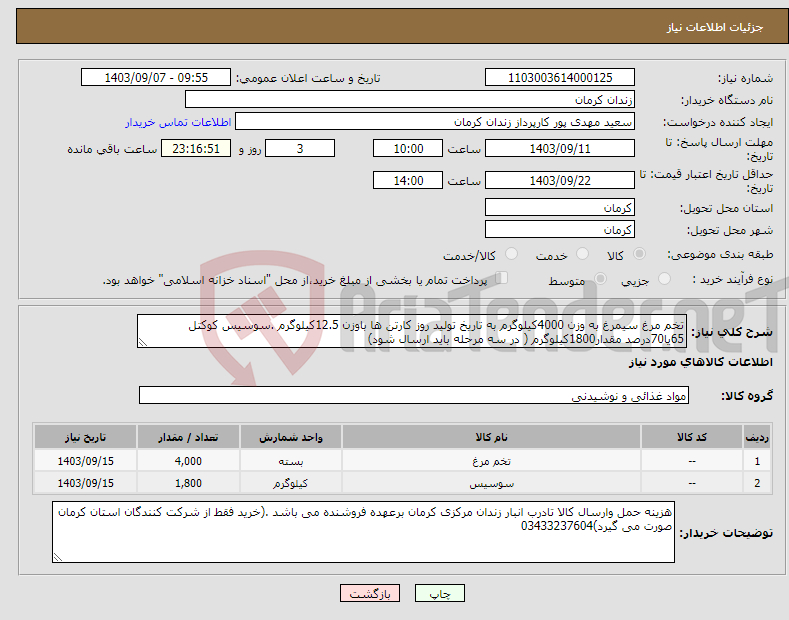The width and height of the screenshot is (789, 620).
Task: Open the اطلاعات تماس خریدار link
Action: click(x=178, y=122)
